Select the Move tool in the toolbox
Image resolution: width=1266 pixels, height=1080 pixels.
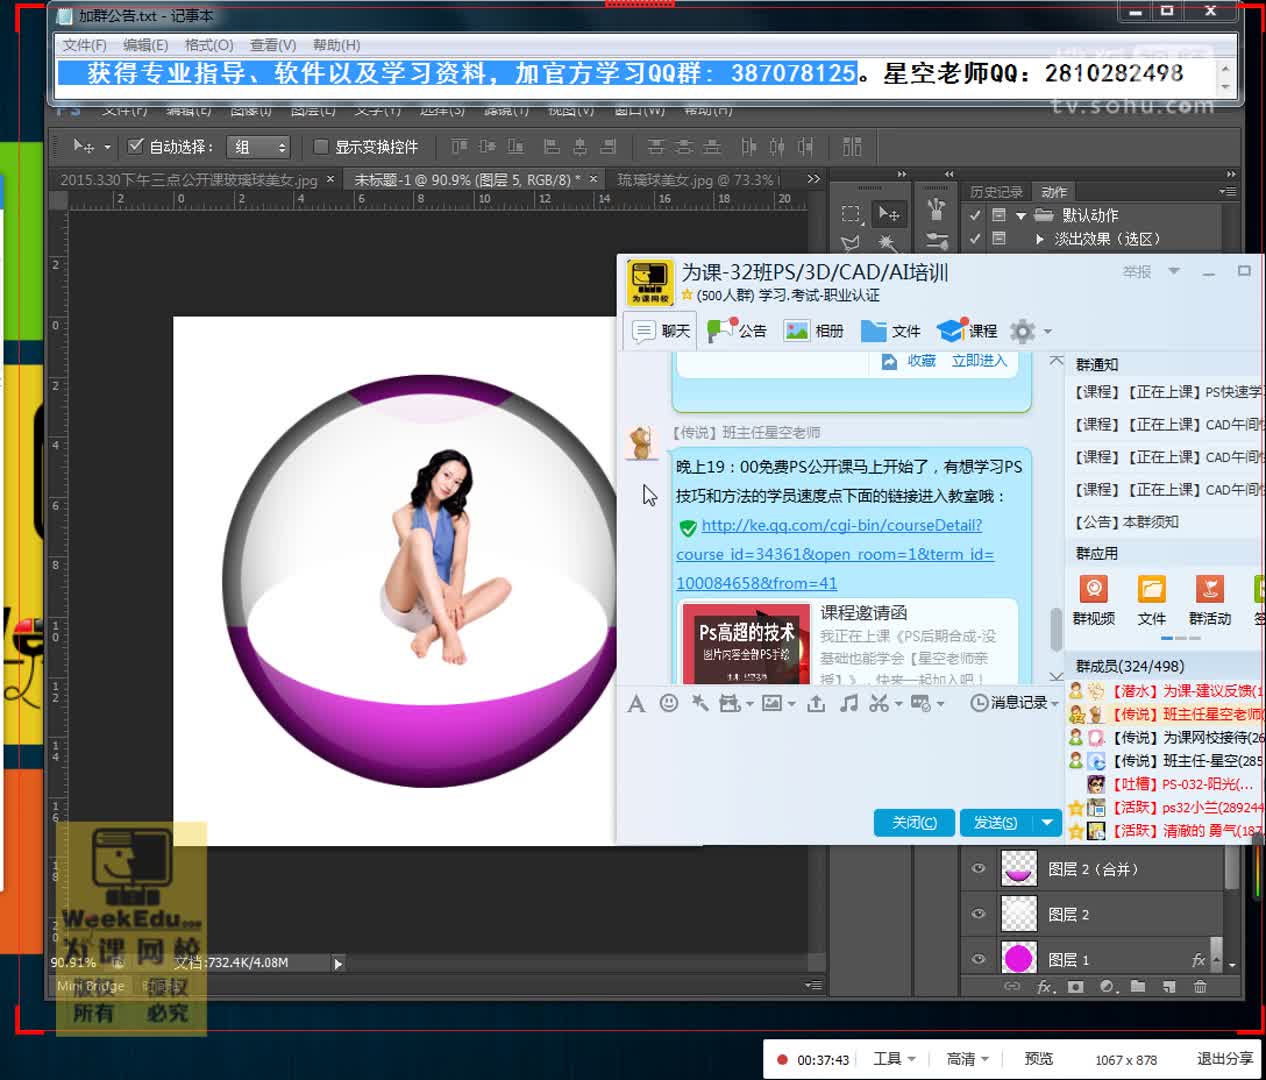coord(888,213)
